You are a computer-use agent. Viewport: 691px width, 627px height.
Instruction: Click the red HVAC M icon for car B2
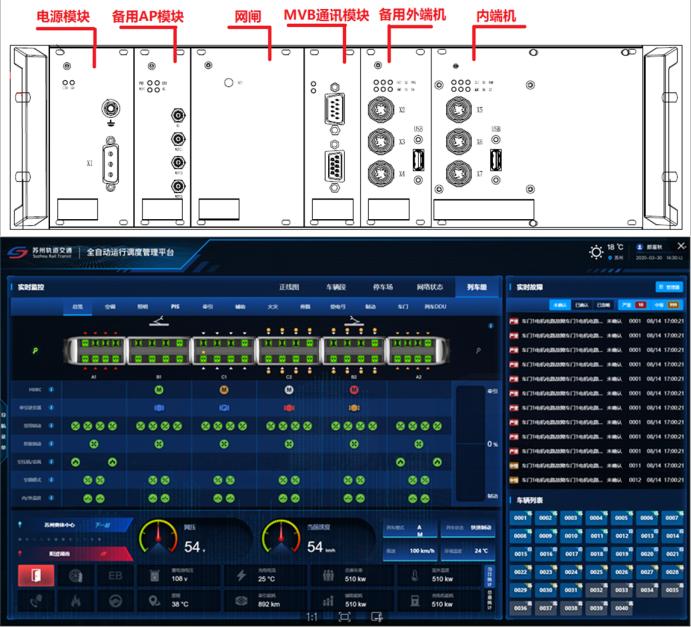pos(354,390)
